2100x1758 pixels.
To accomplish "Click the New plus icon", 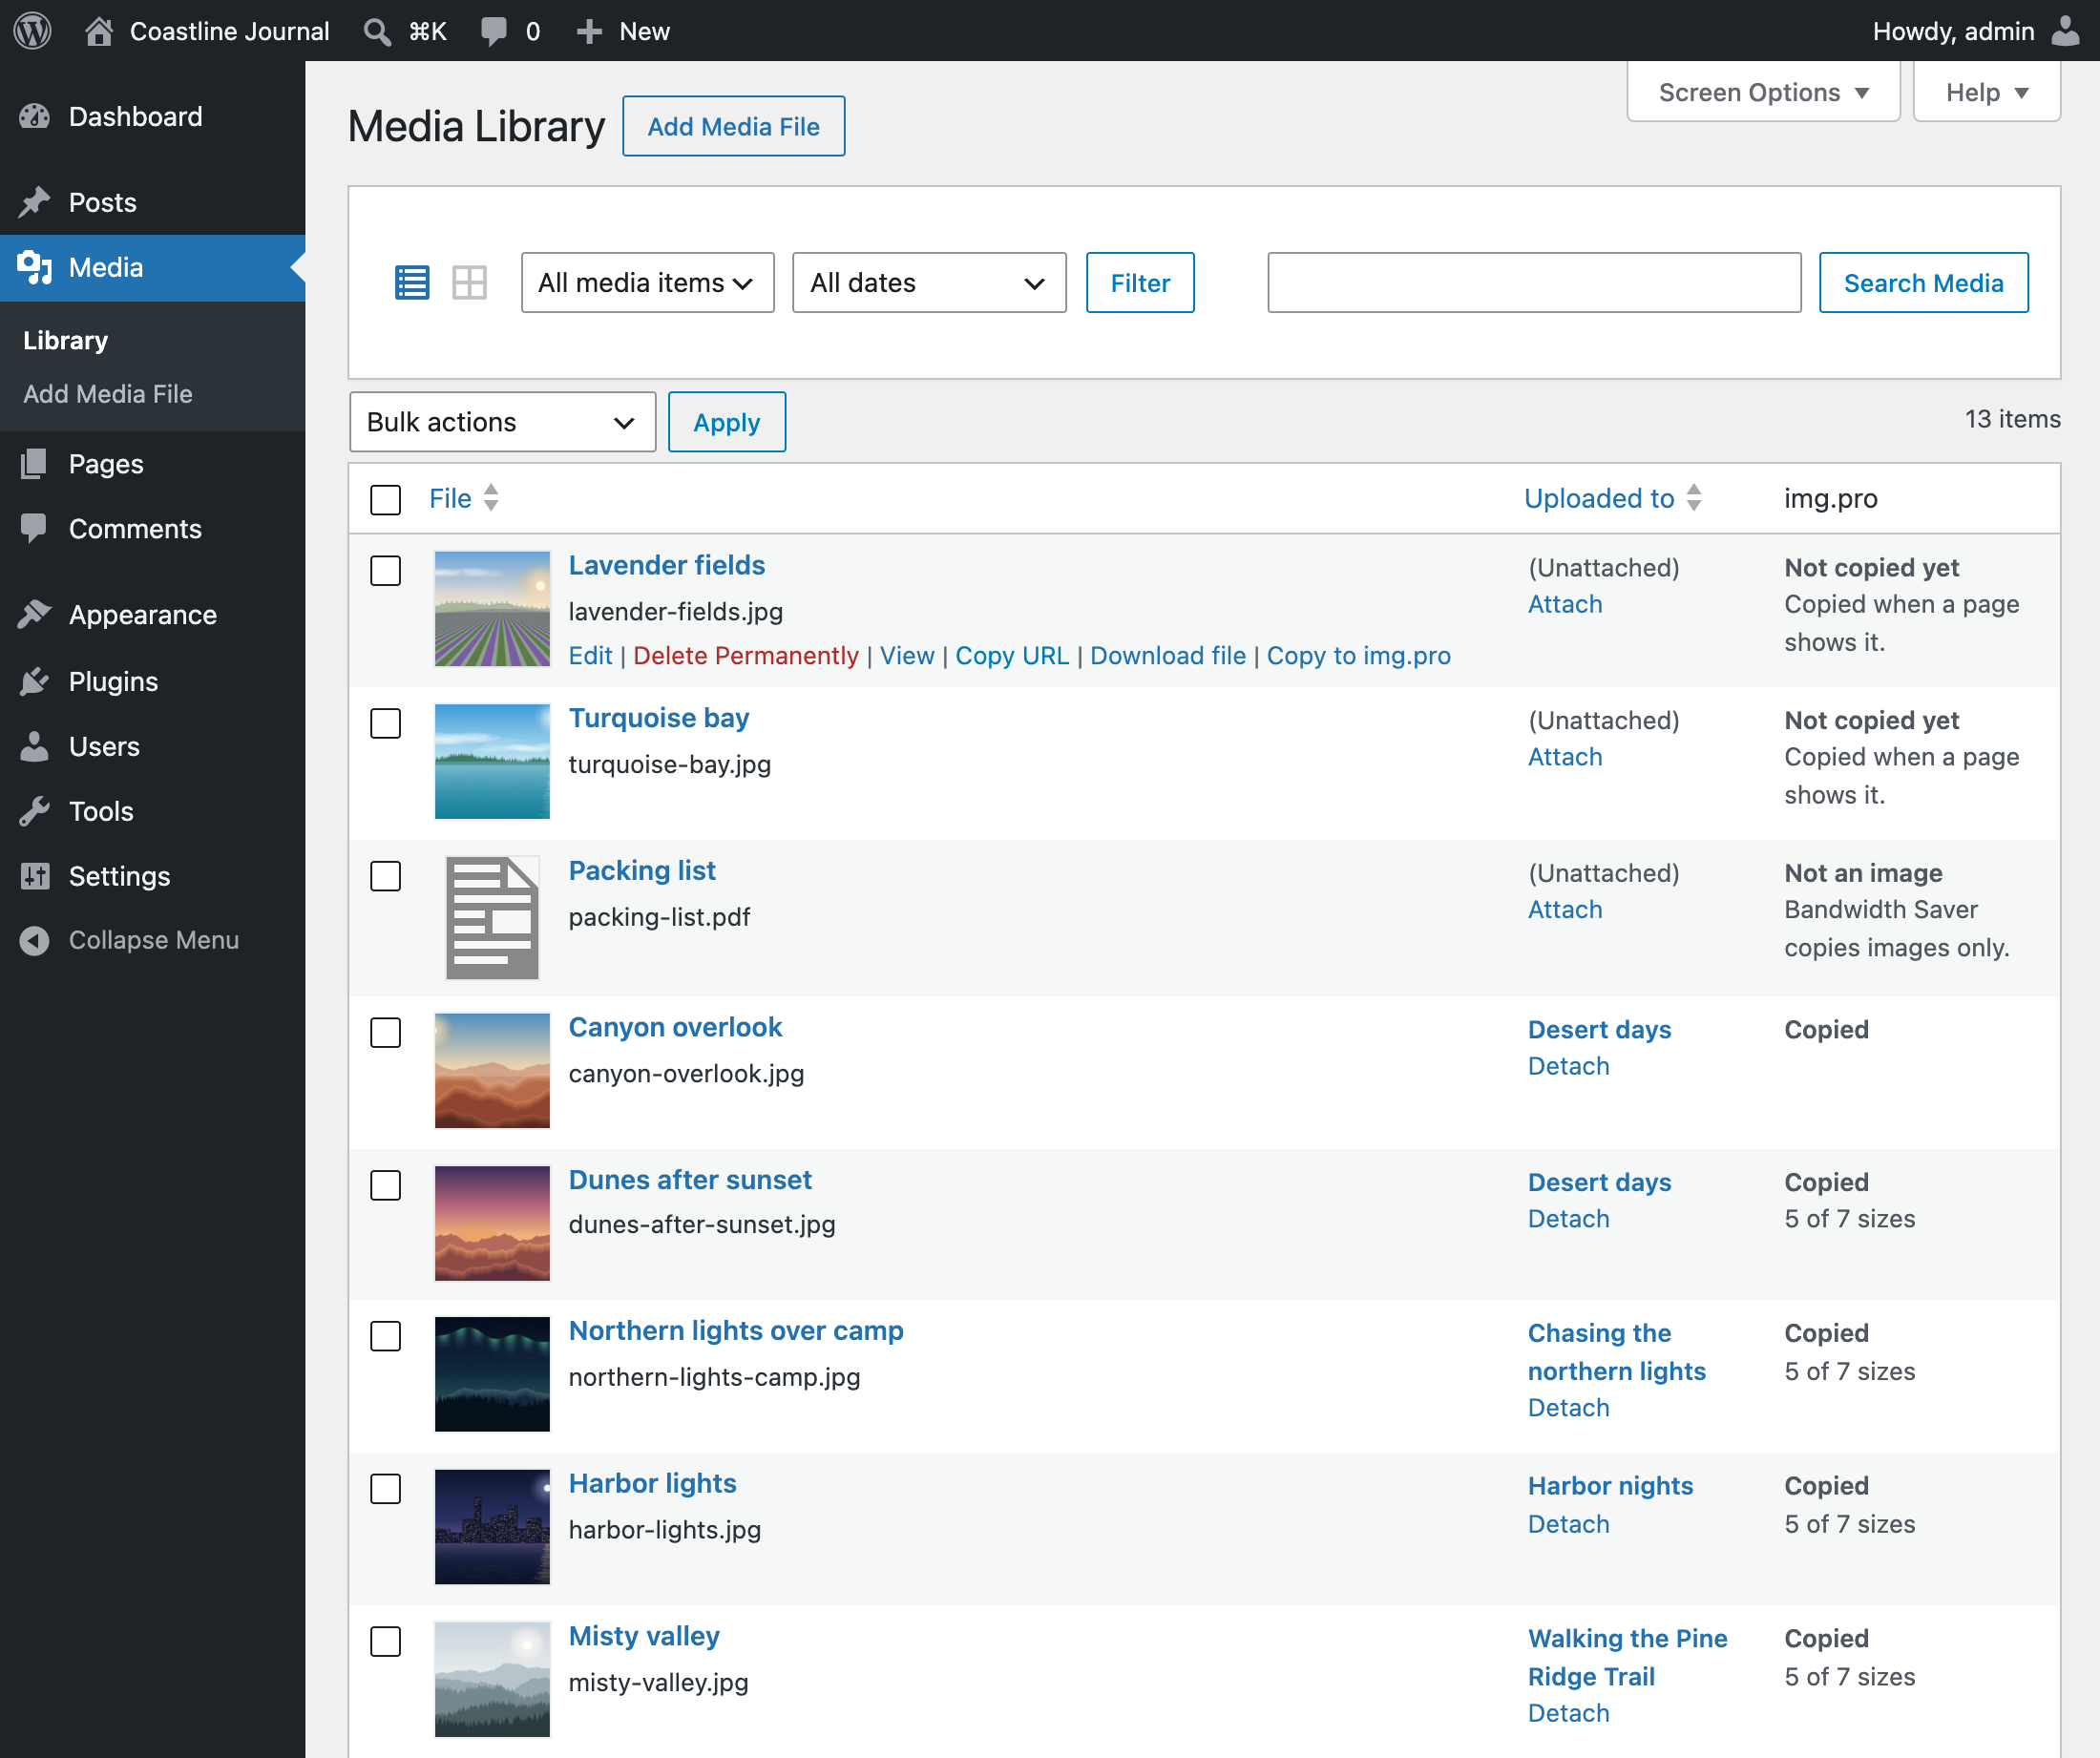I will coord(589,31).
